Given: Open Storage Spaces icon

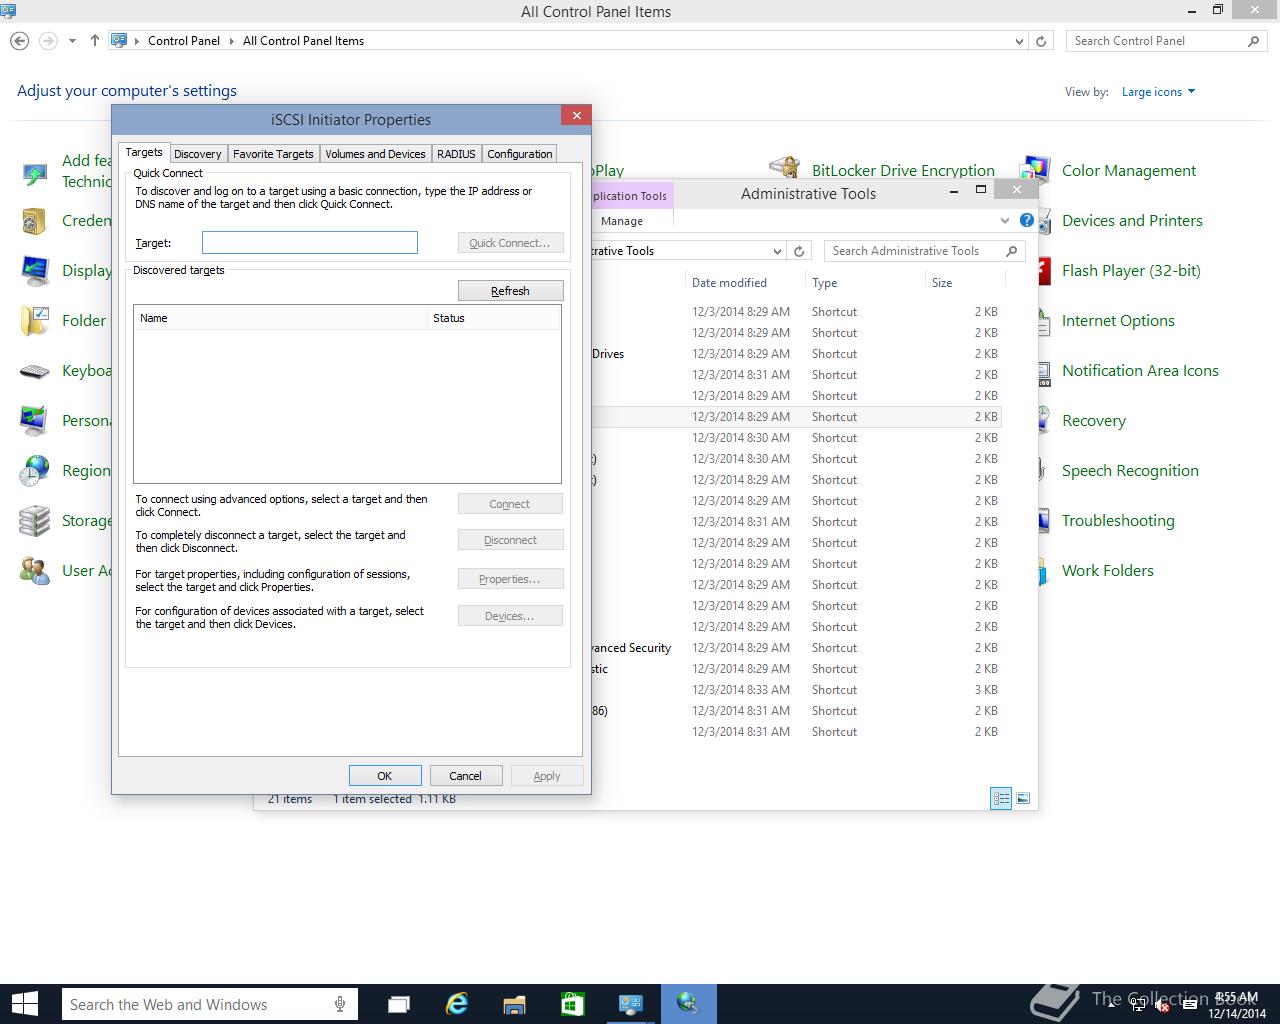Looking at the screenshot, I should click(x=34, y=521).
